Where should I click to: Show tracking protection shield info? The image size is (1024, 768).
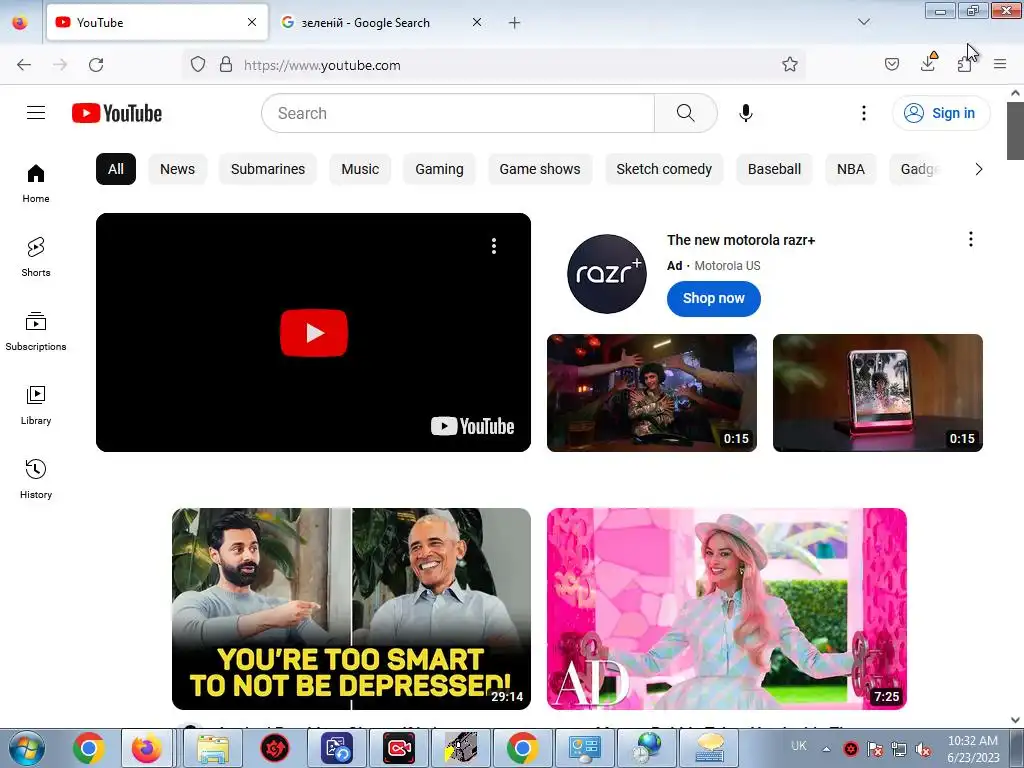pyautogui.click(x=198, y=65)
